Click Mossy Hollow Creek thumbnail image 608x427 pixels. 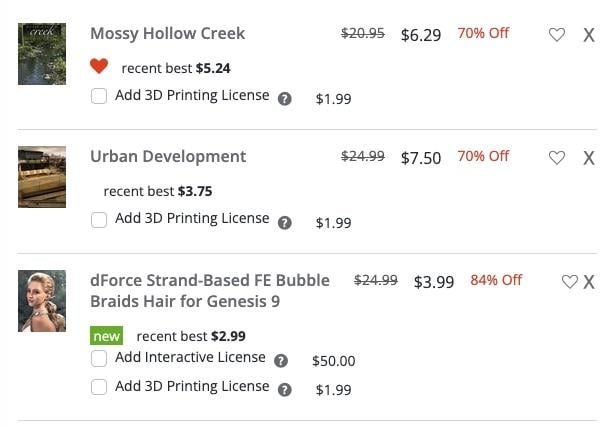point(42,54)
